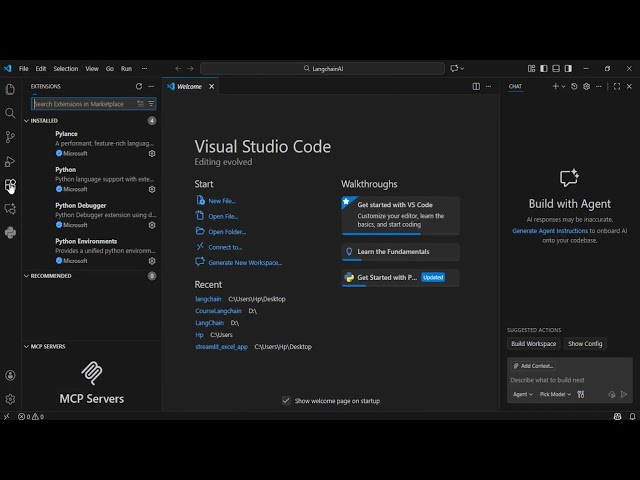
Task: Click the LangchainAI command center search
Action: [322, 69]
